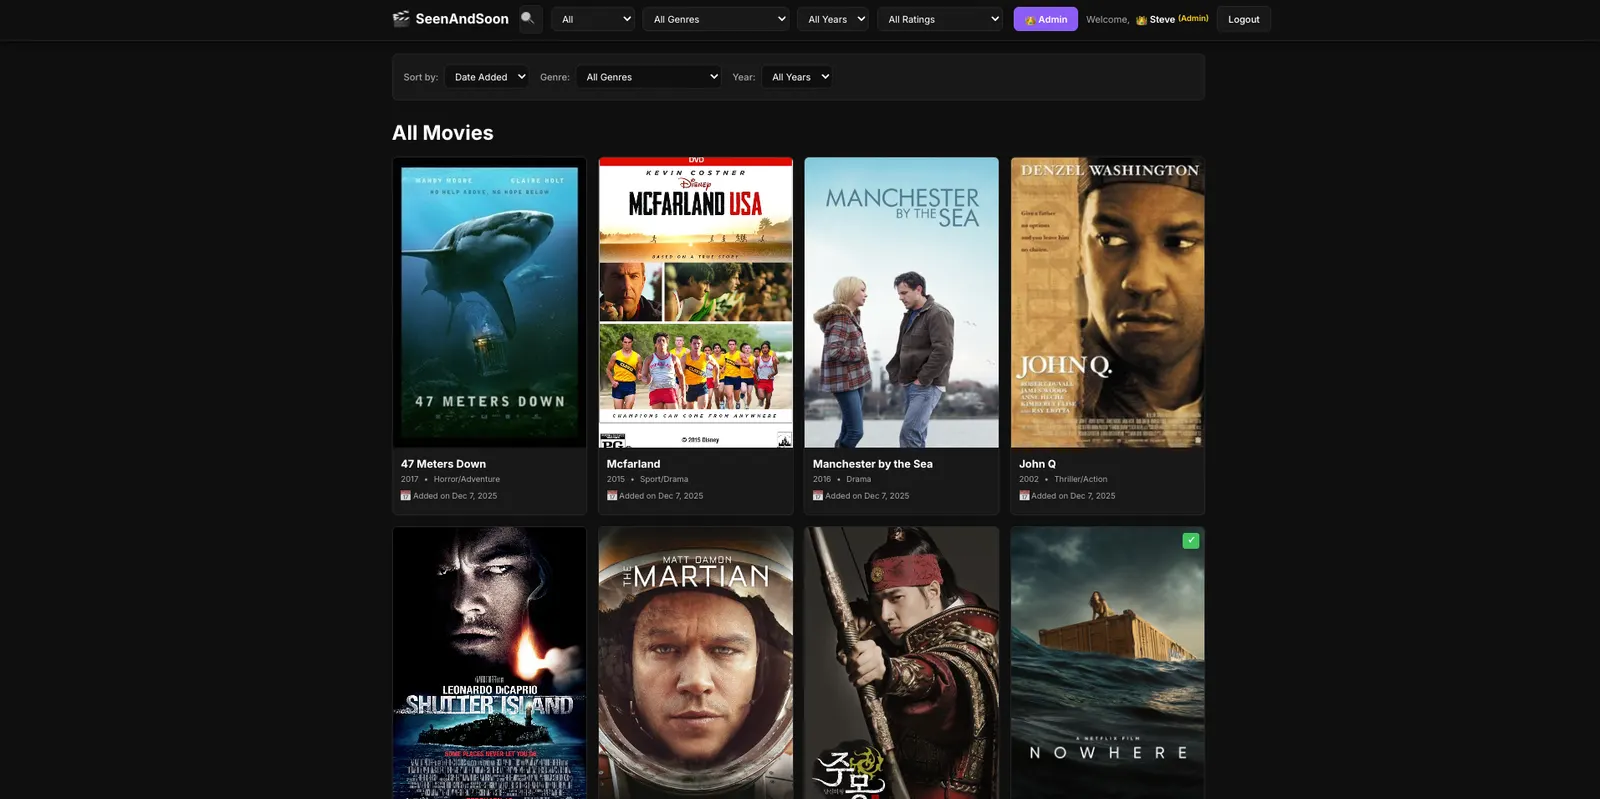Open the John Q poster
1600x799 pixels.
[1107, 302]
